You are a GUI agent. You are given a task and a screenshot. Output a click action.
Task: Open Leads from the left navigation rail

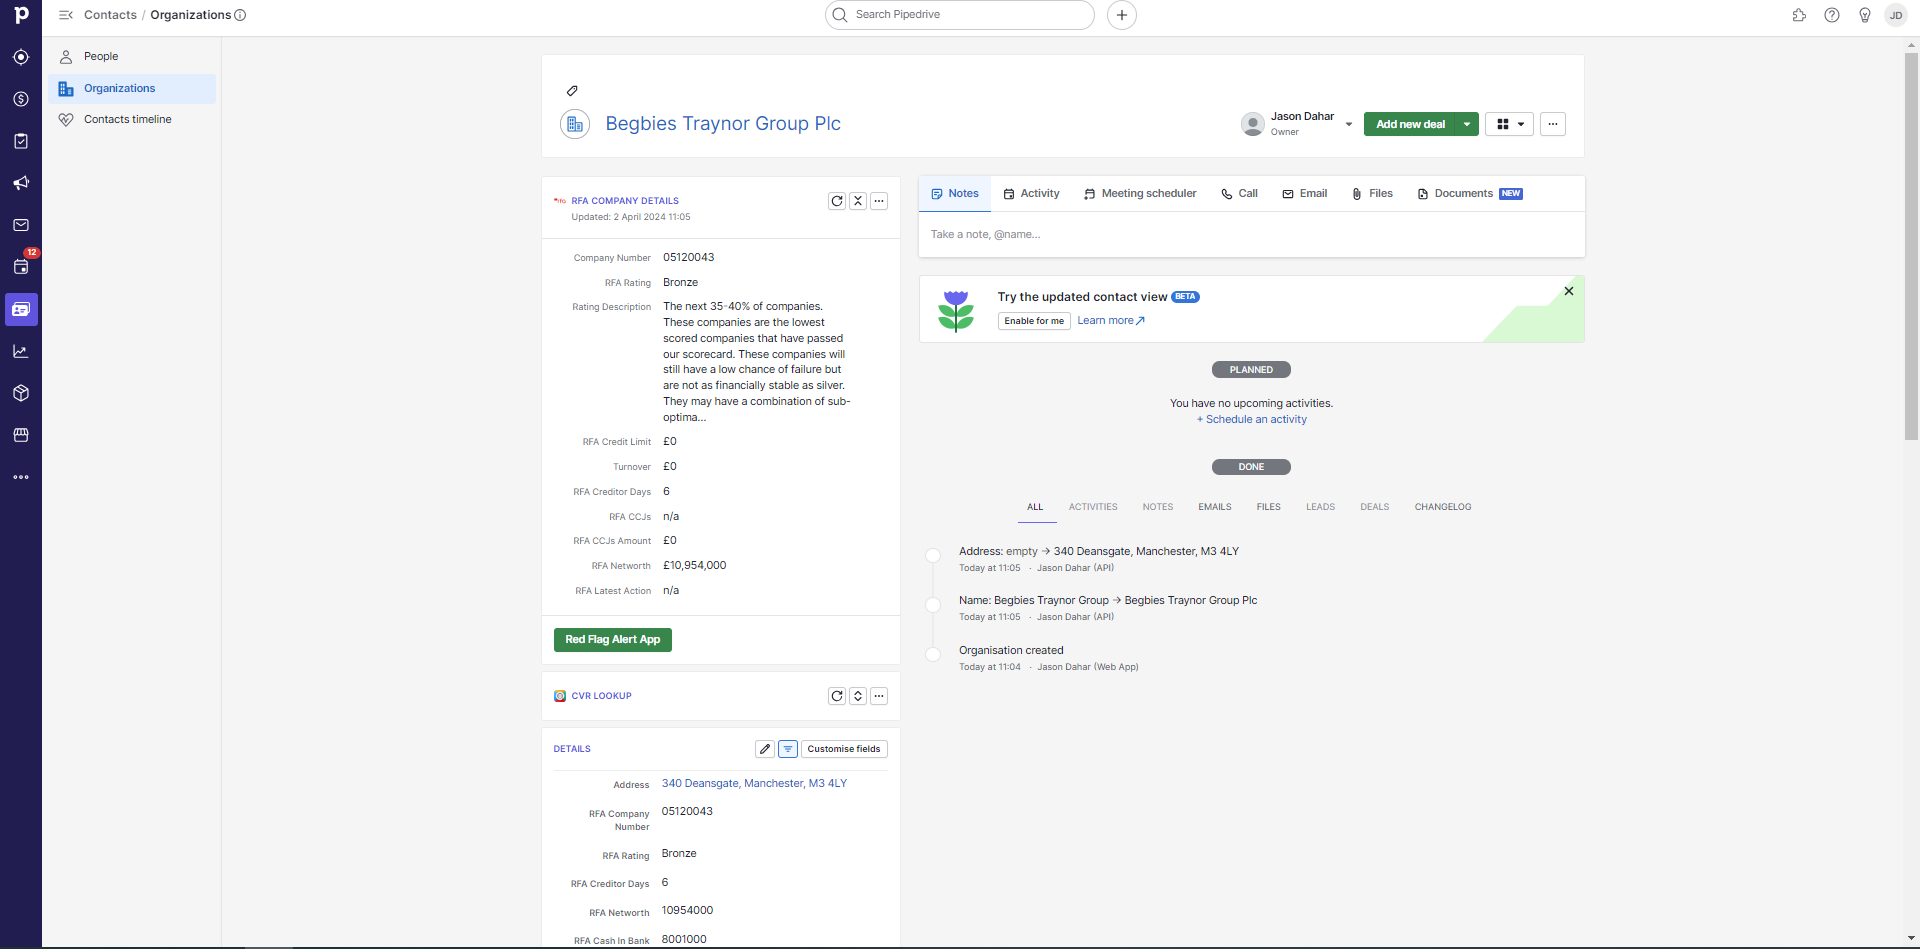point(21,57)
